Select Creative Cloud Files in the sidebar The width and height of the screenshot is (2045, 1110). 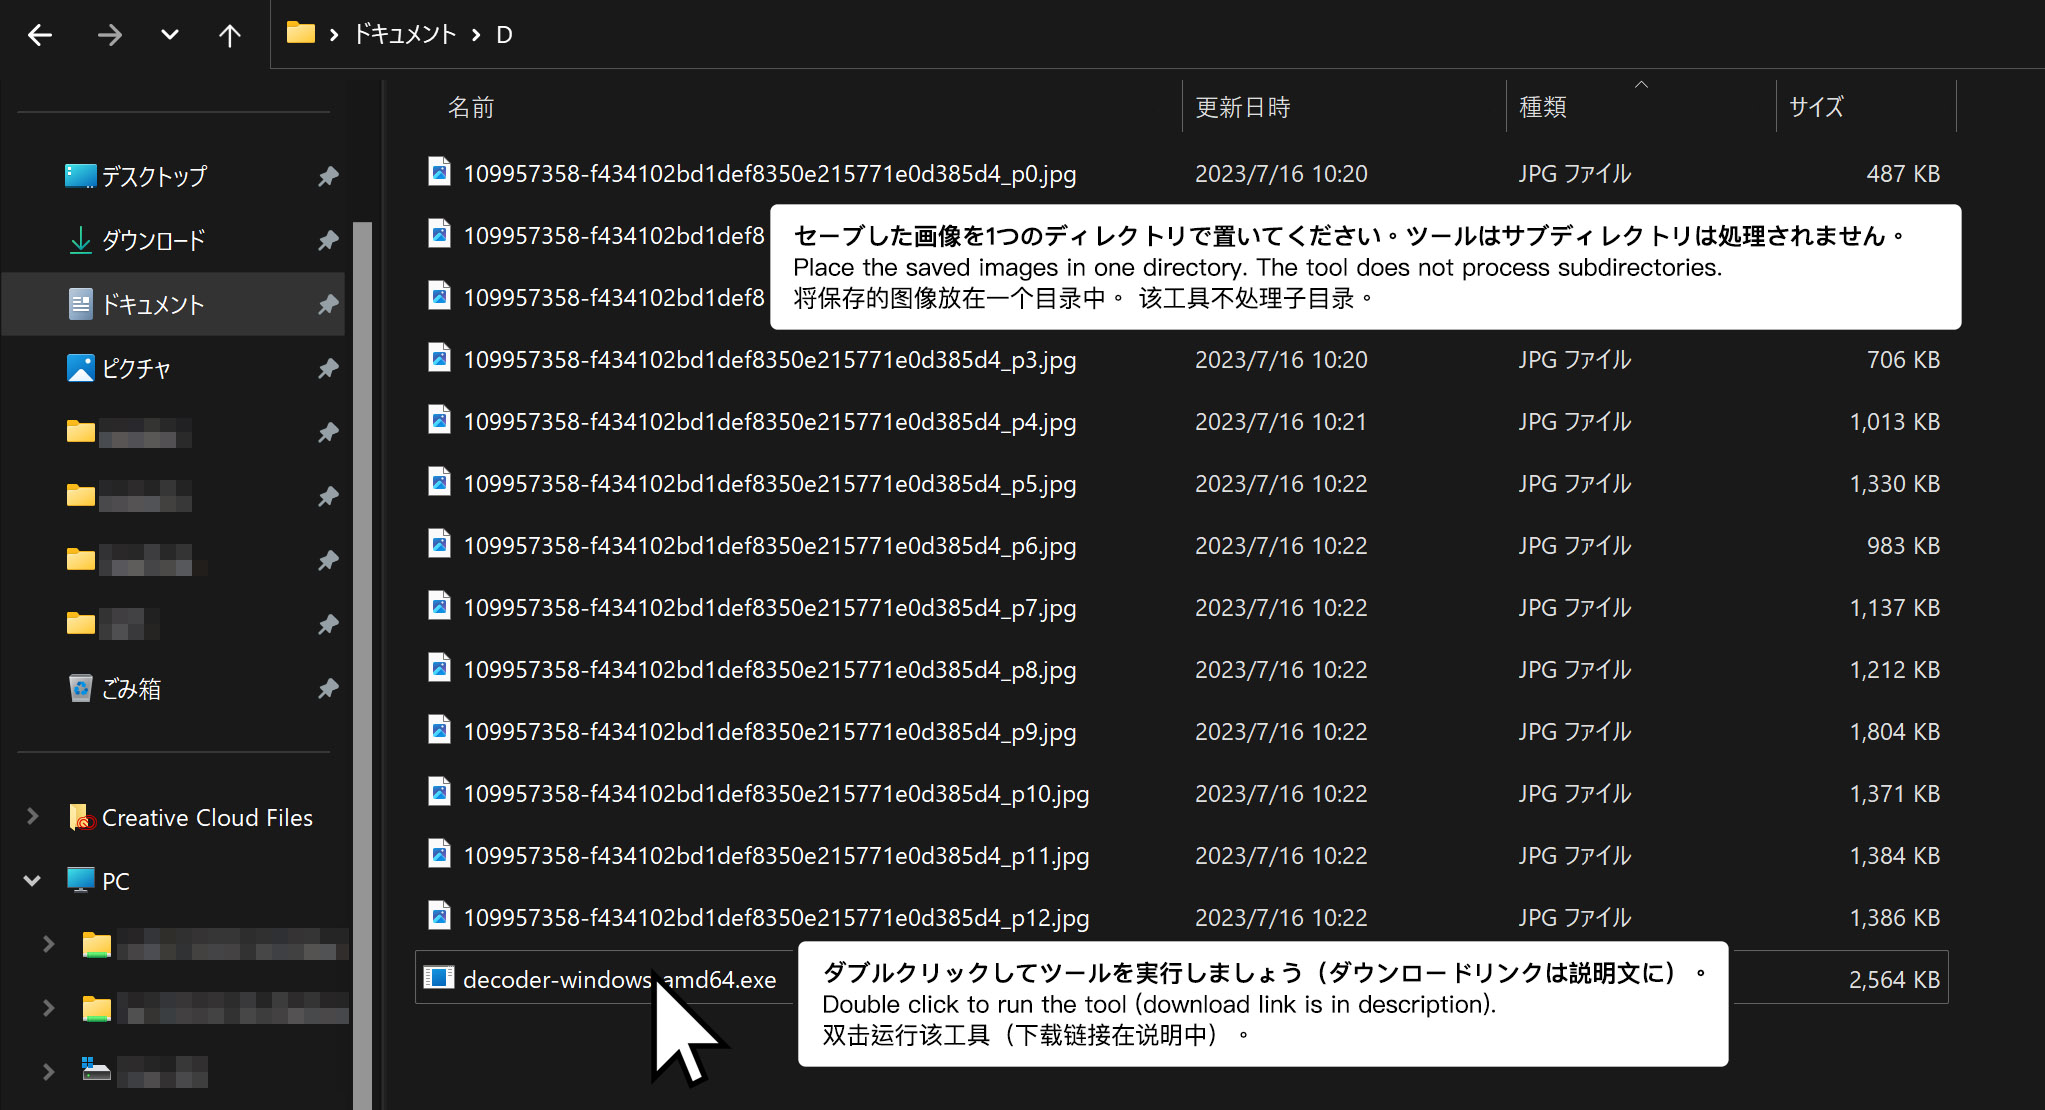[x=207, y=818]
